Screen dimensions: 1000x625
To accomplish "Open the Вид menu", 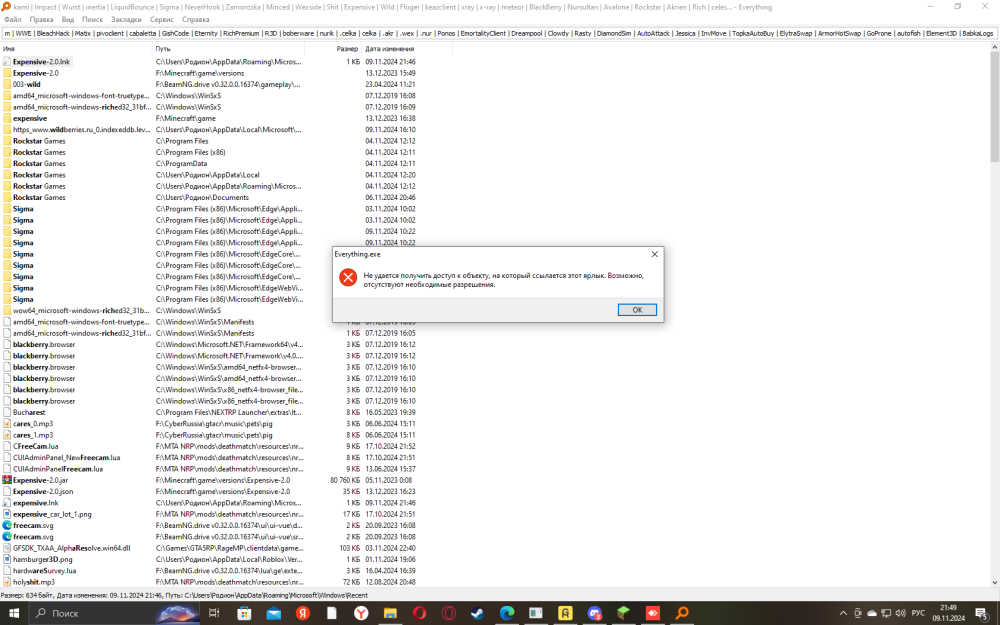I will 68,19.
